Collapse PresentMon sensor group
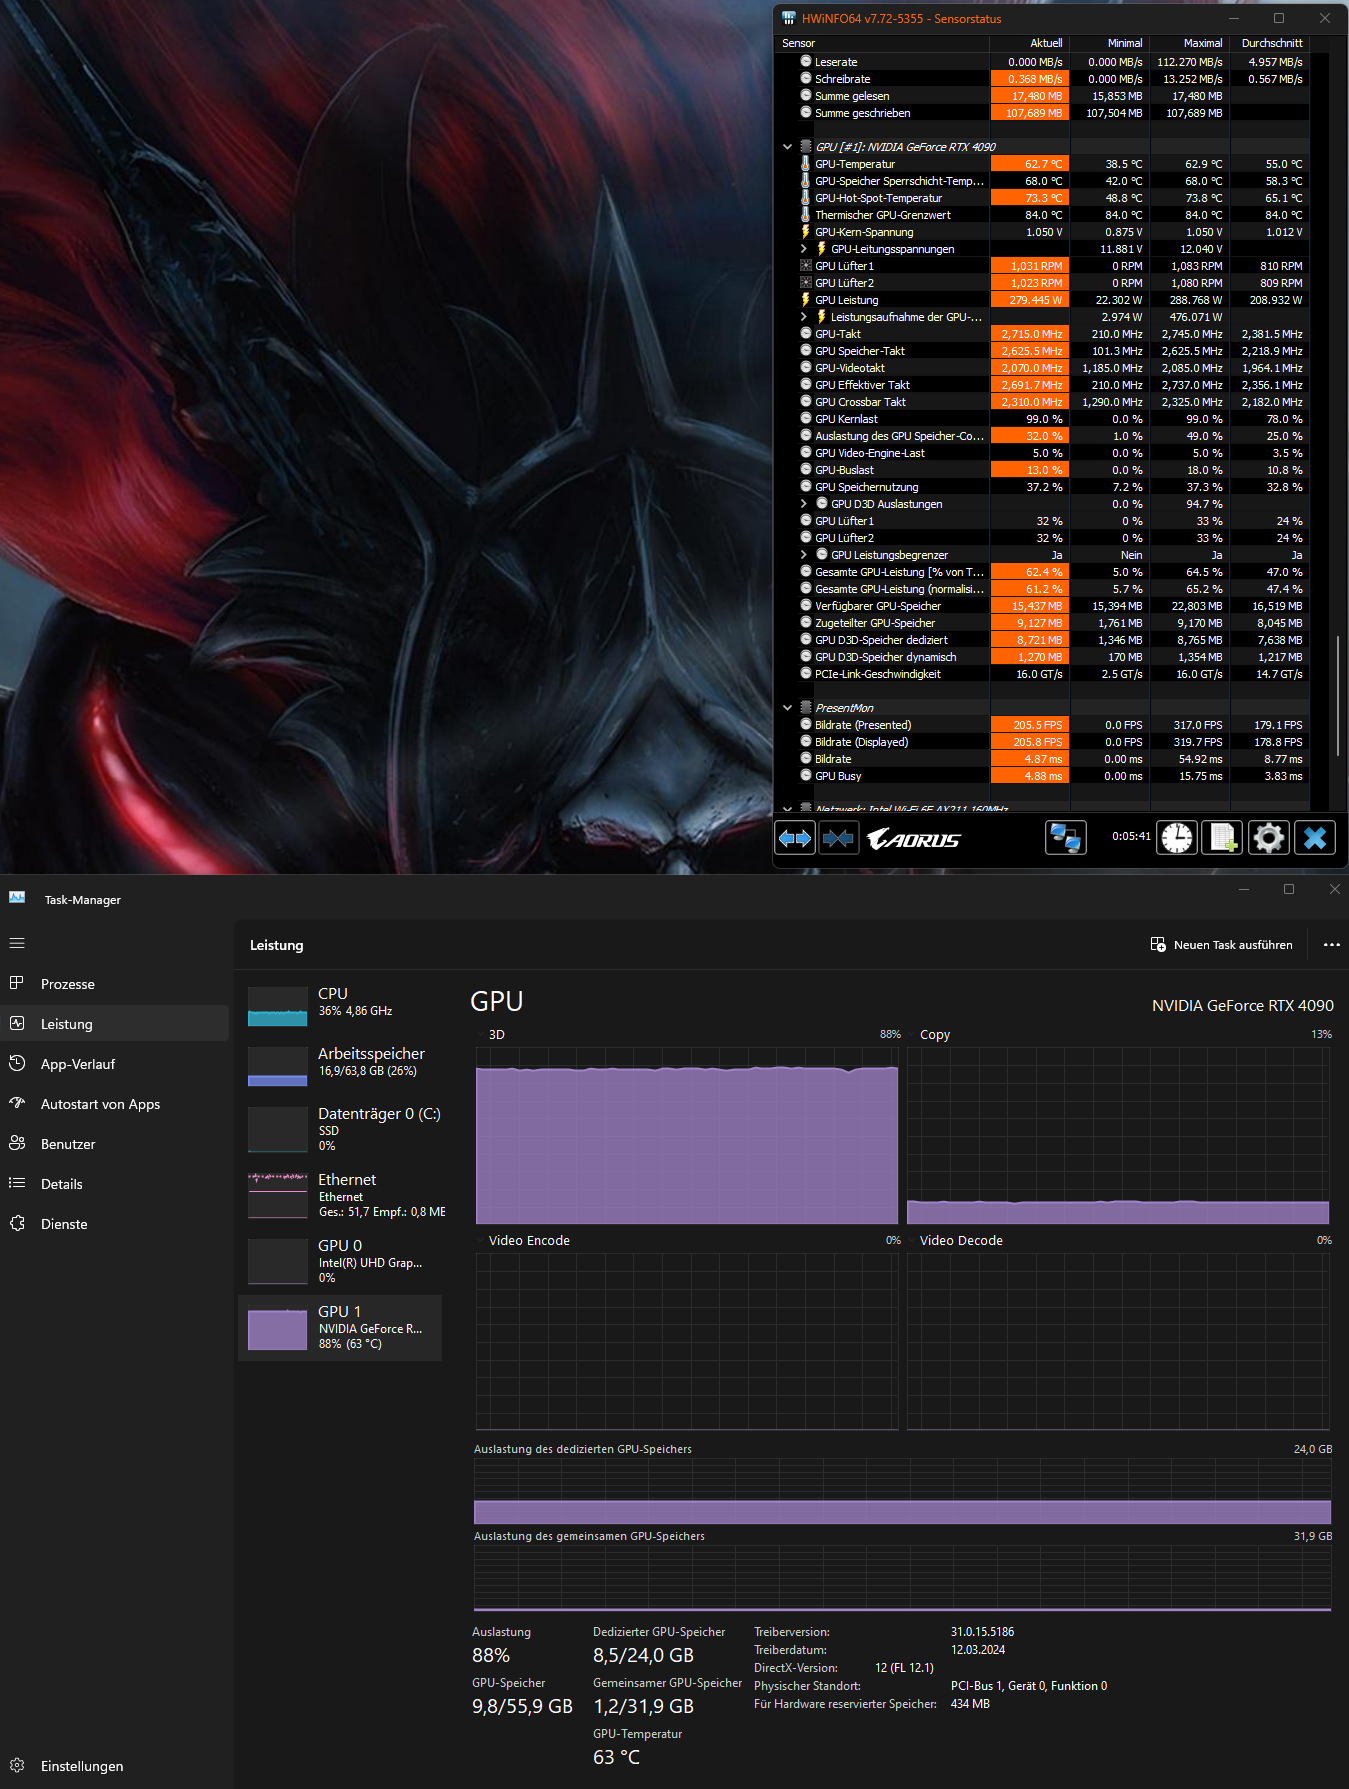 click(x=787, y=708)
